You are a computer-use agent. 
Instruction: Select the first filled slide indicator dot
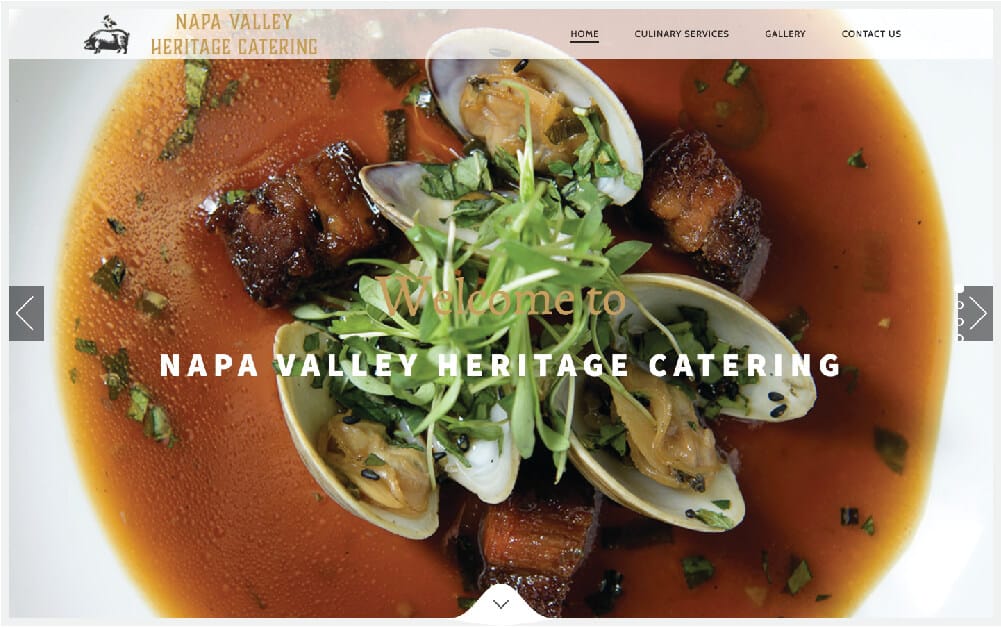point(960,289)
